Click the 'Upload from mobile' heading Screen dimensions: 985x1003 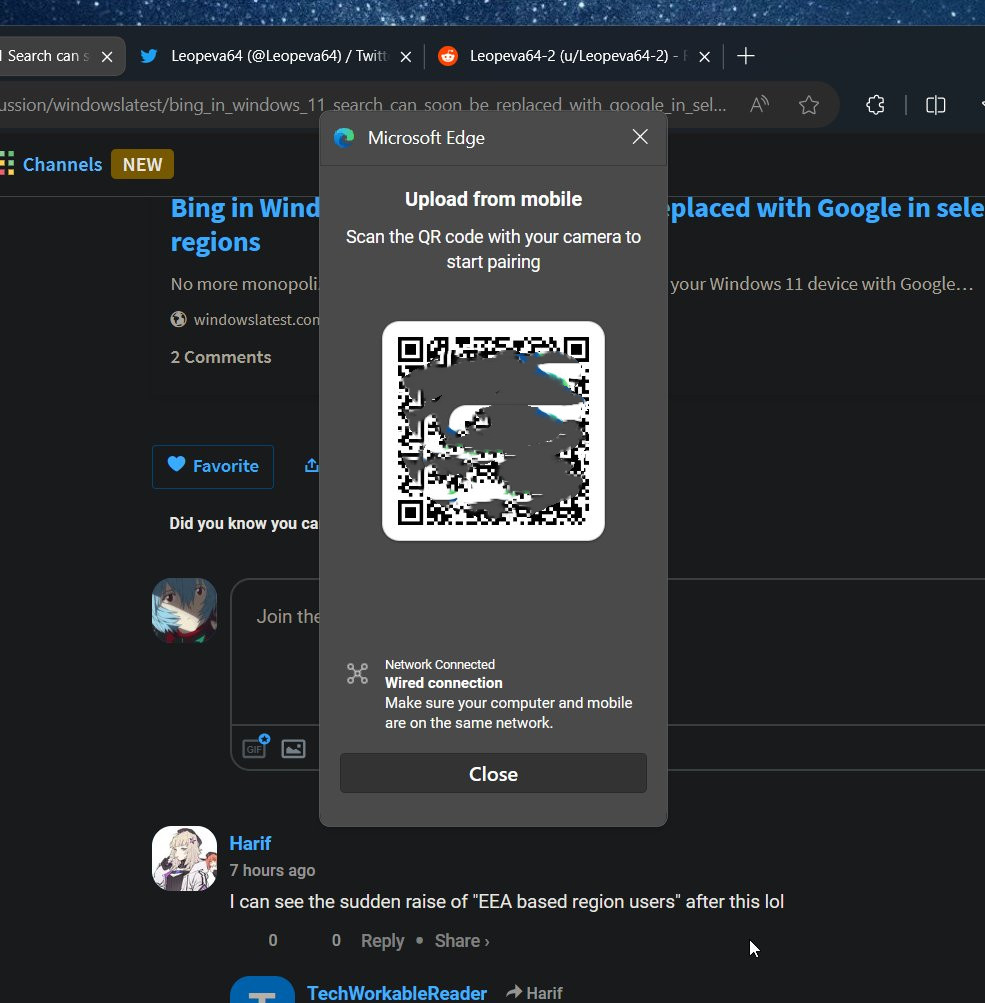tap(493, 199)
